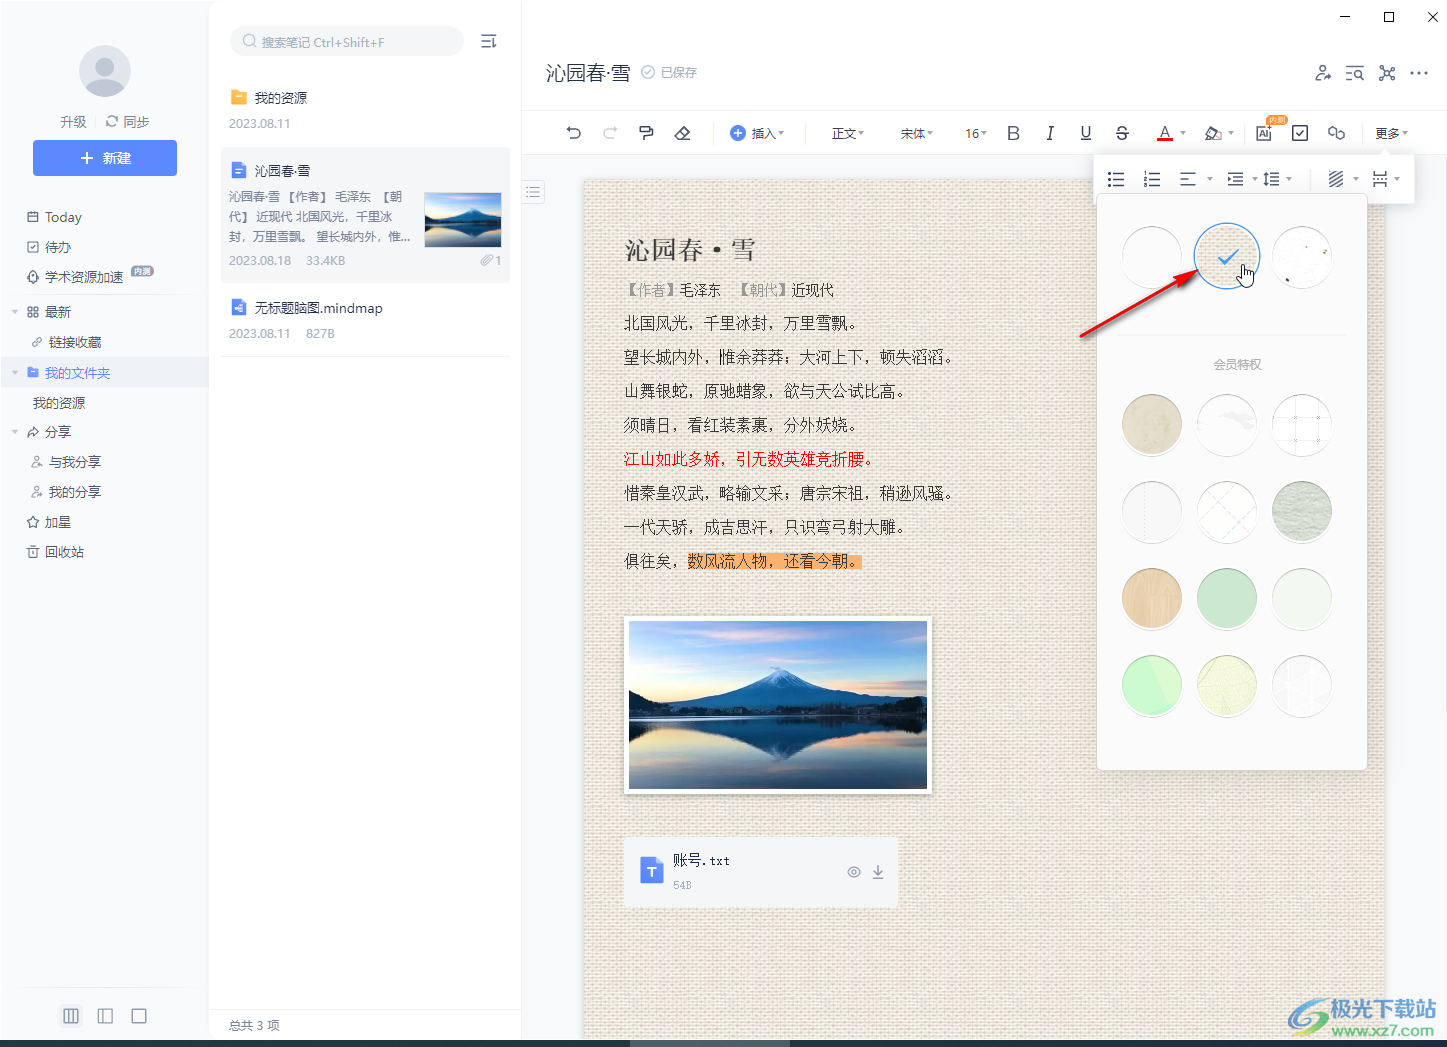Open the more options ellipsis menu
The height and width of the screenshot is (1047, 1447).
click(1419, 73)
